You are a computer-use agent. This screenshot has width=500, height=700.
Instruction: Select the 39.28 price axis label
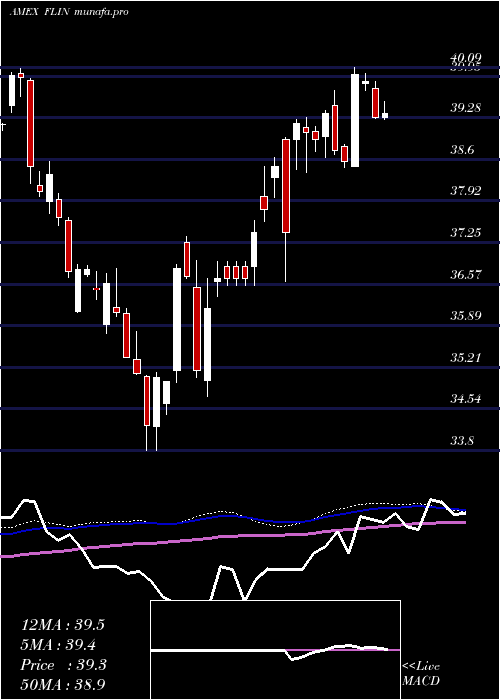466,108
